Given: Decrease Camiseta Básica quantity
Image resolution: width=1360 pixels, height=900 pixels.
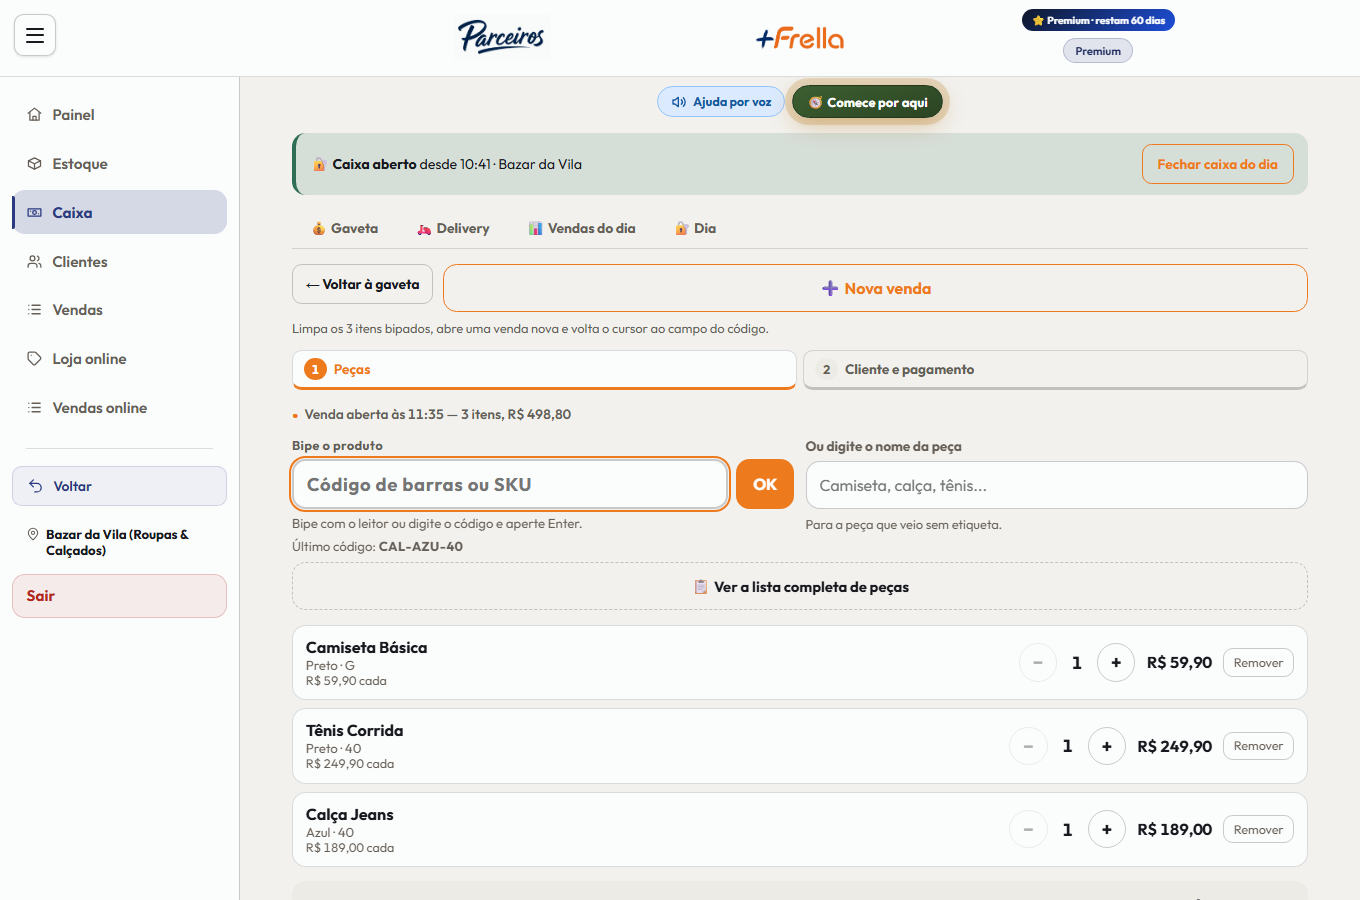Looking at the screenshot, I should (1038, 663).
